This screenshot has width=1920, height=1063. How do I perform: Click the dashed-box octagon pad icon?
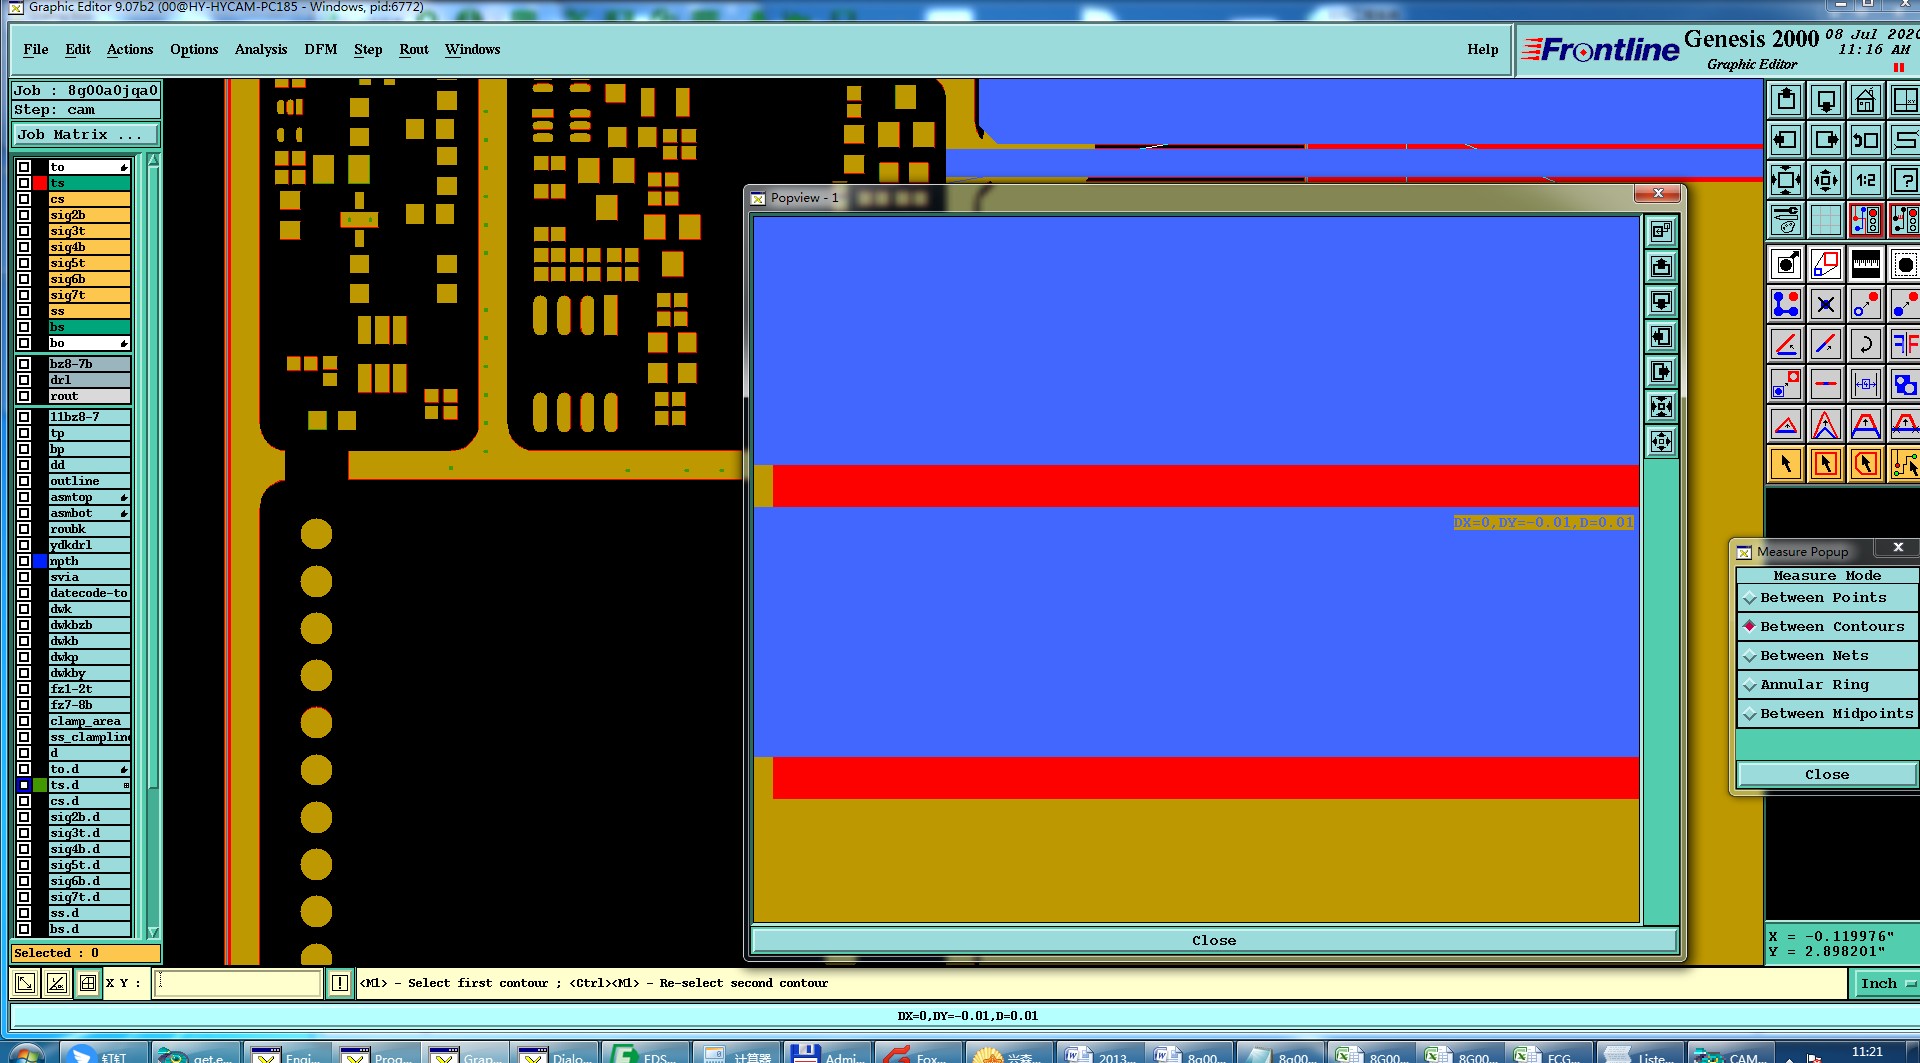coord(1905,265)
